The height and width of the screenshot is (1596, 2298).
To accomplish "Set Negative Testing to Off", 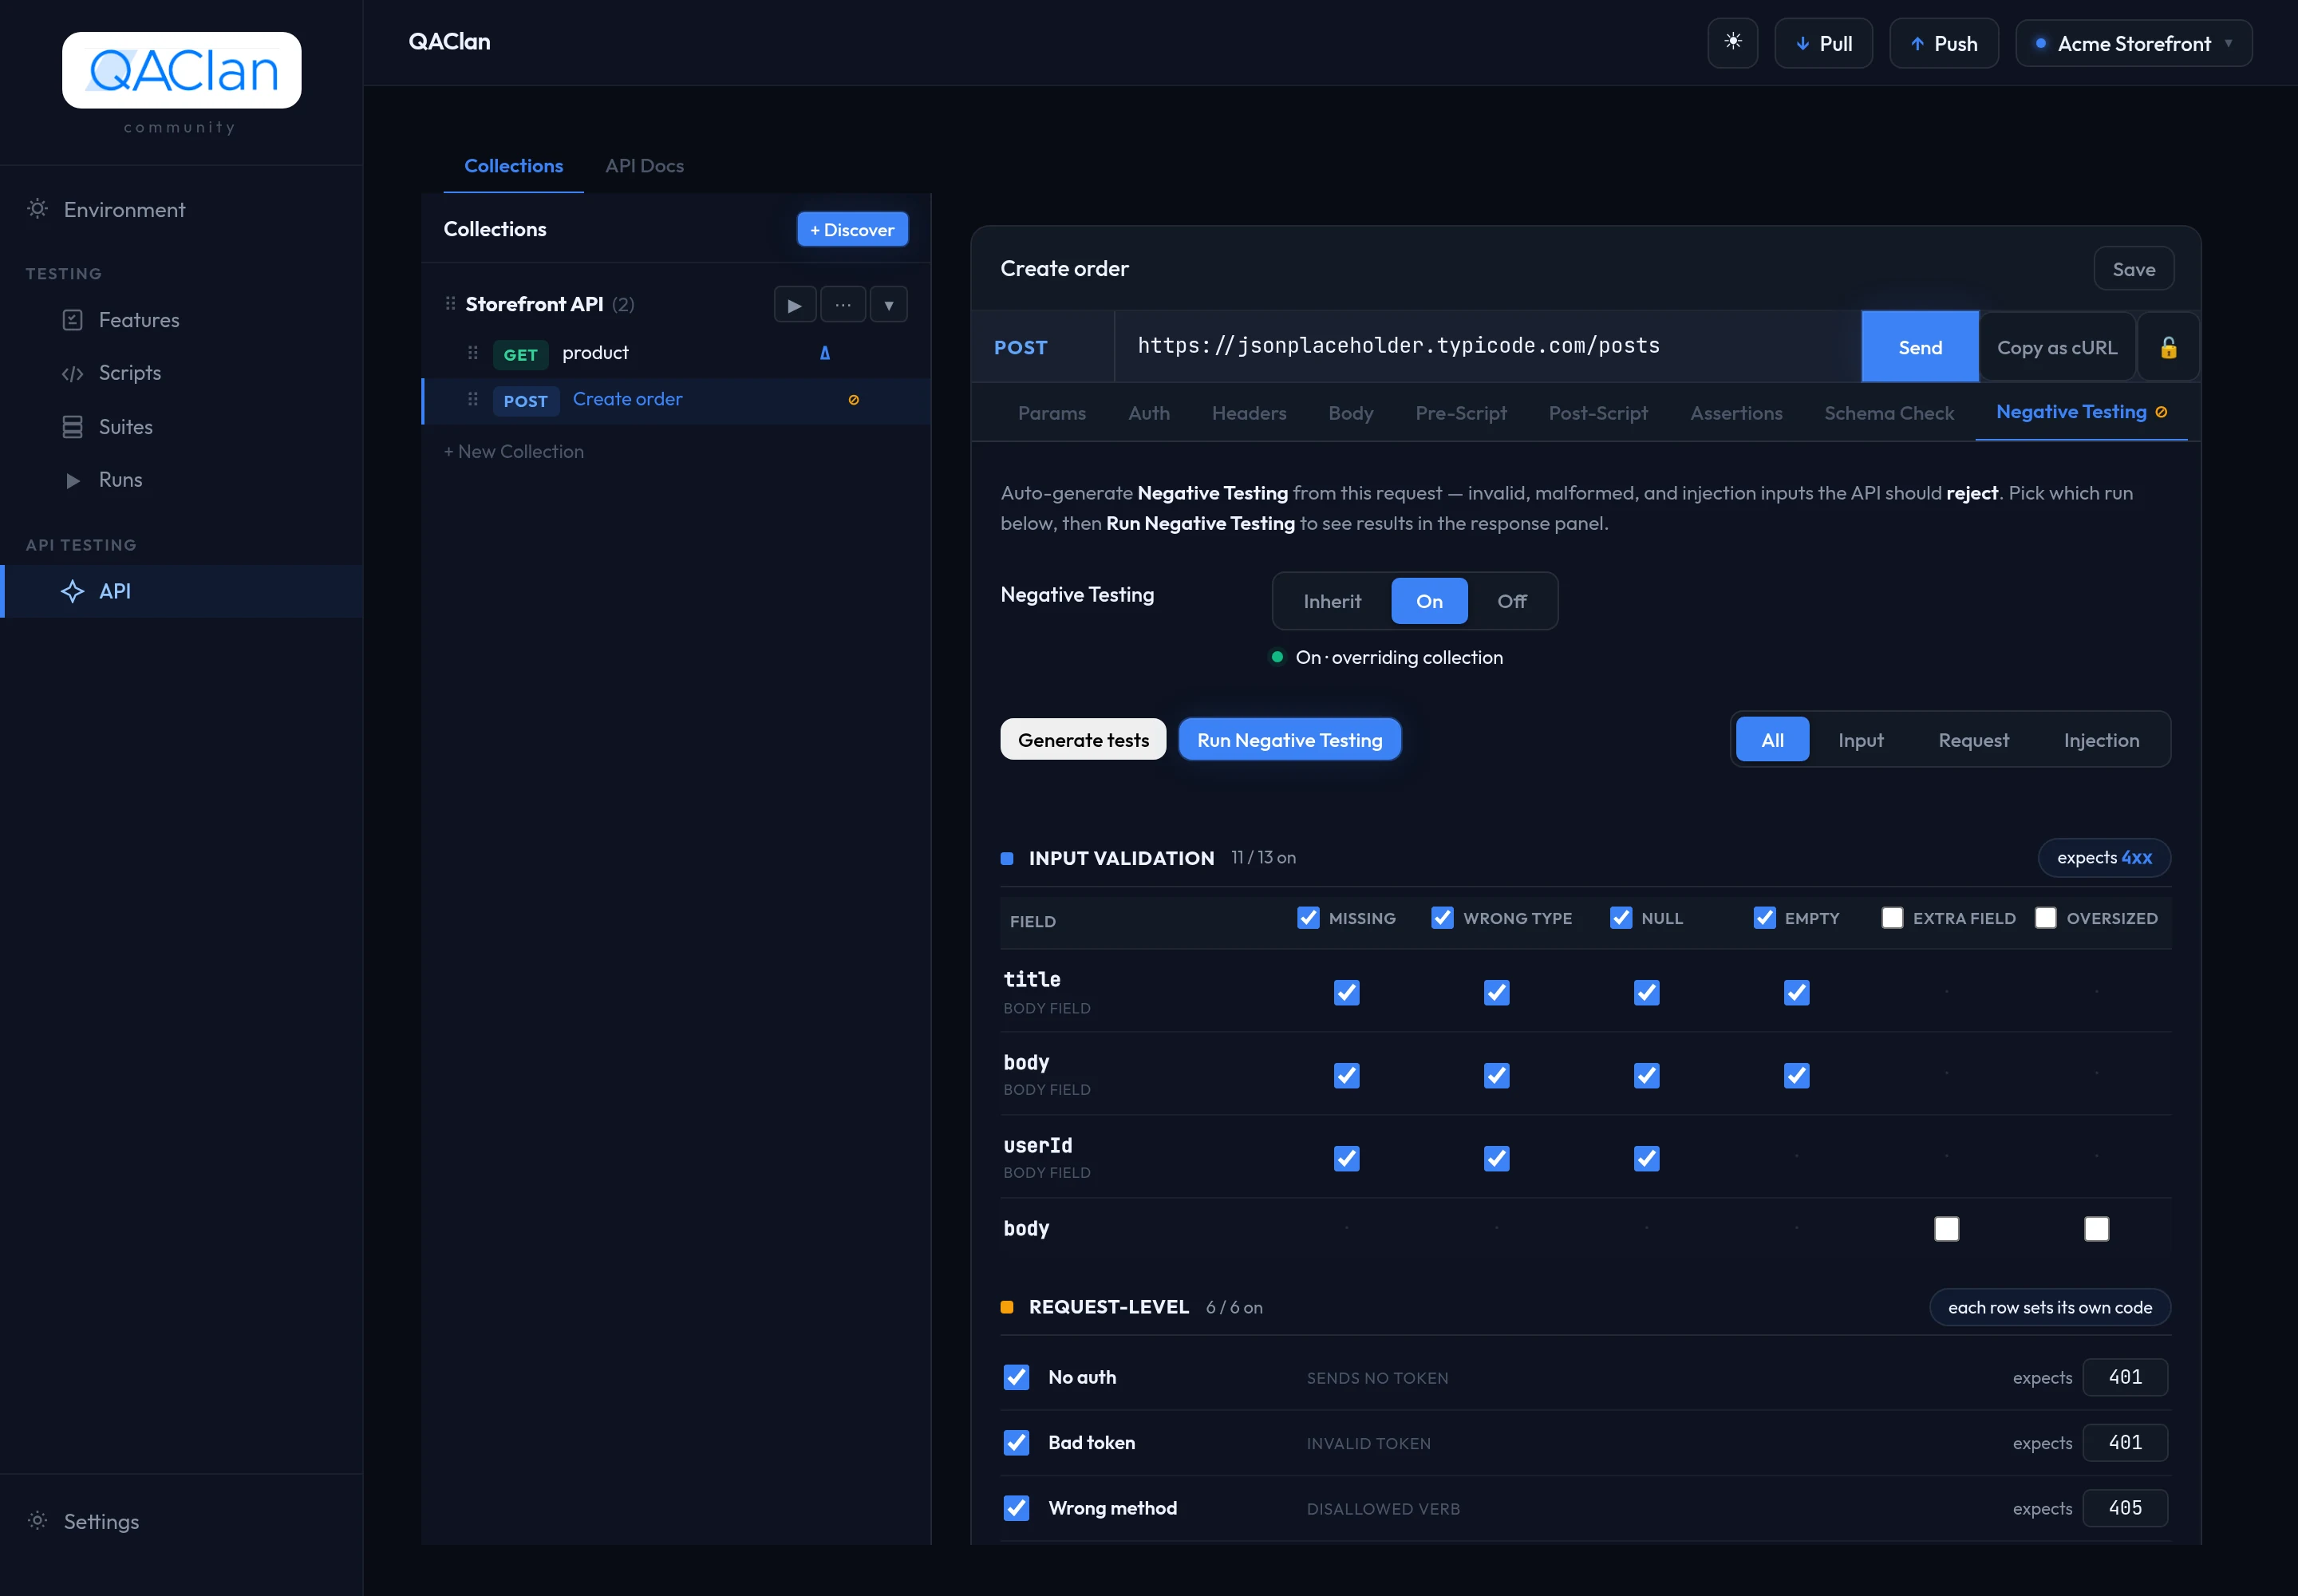I will pyautogui.click(x=1511, y=601).
